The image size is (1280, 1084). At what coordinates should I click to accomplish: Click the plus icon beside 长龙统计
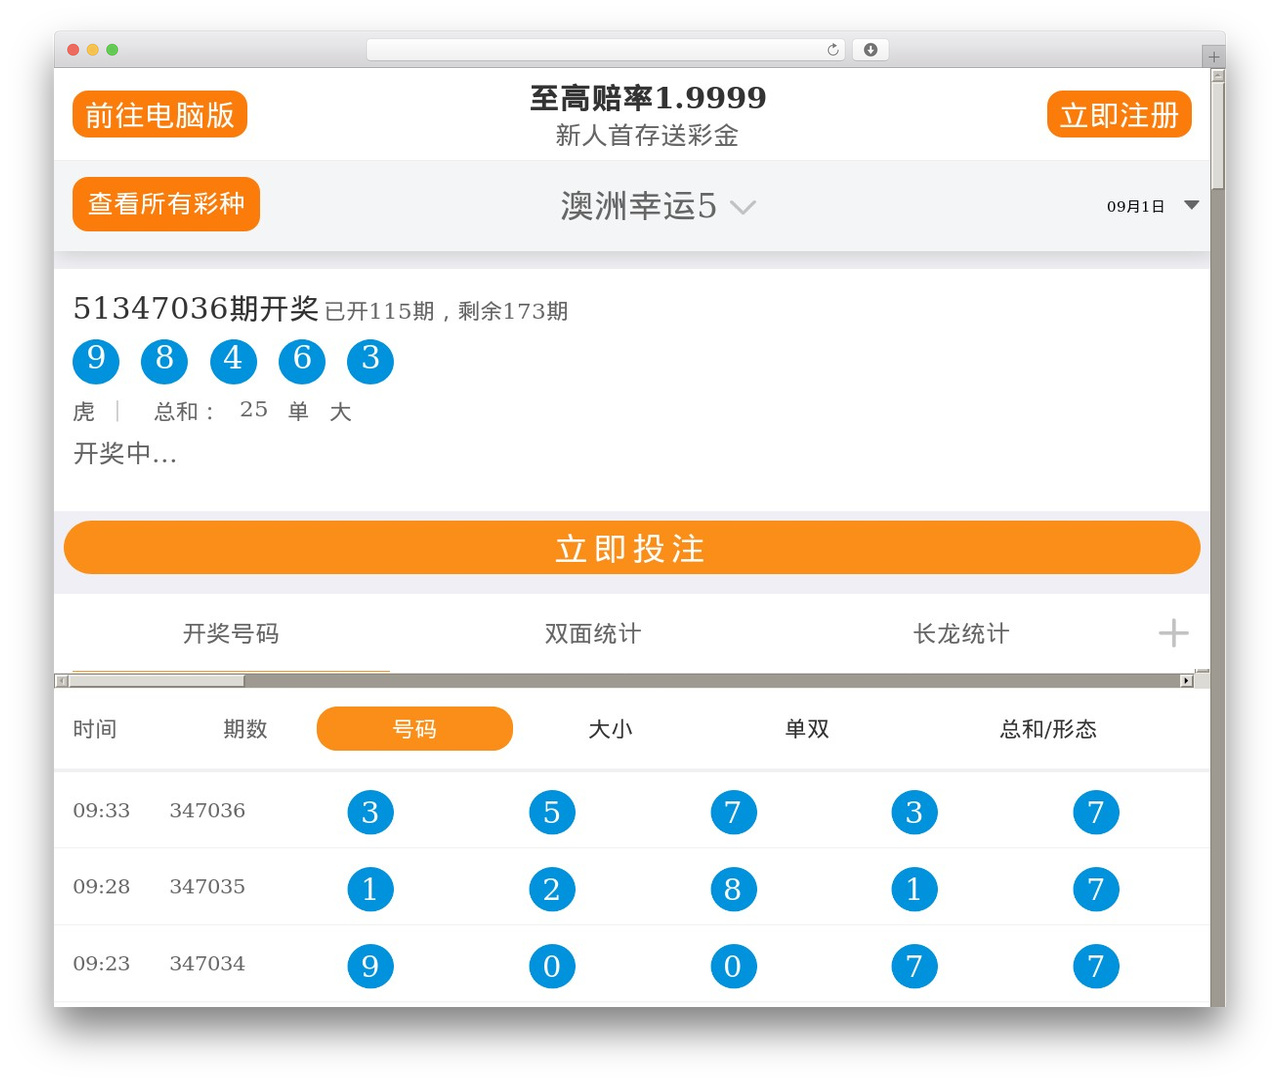point(1173,633)
